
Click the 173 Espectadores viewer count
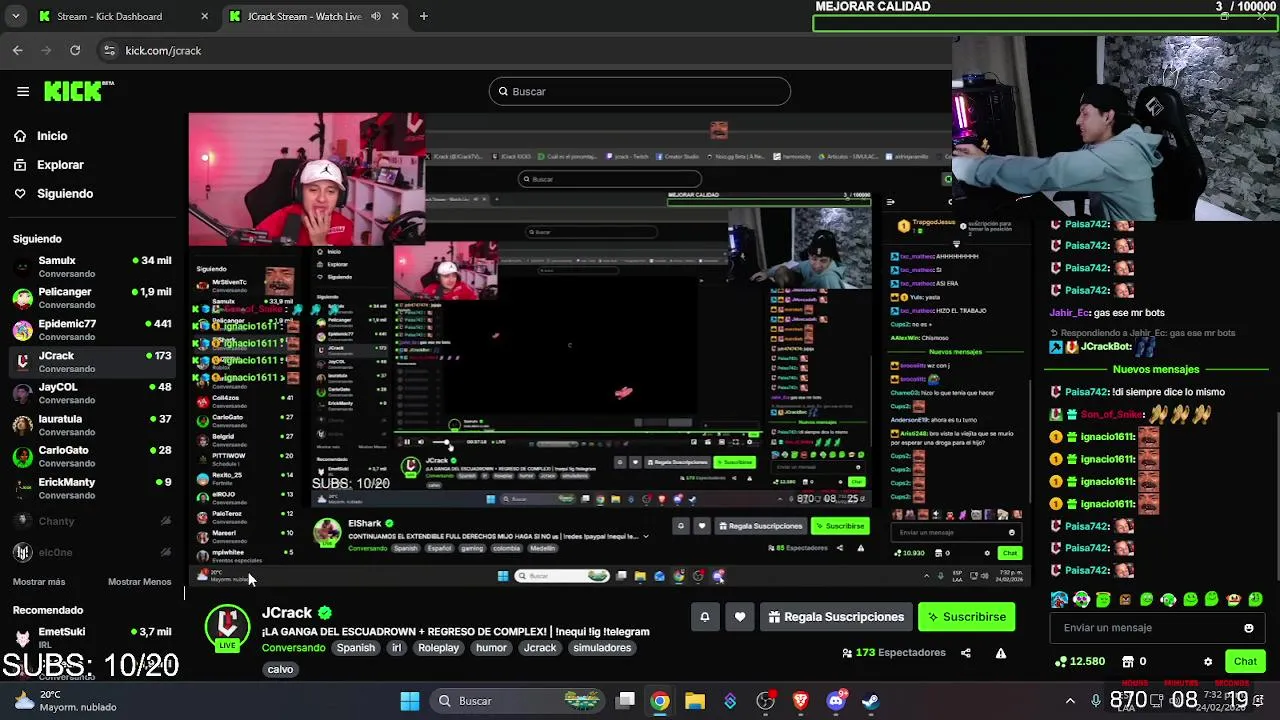893,653
